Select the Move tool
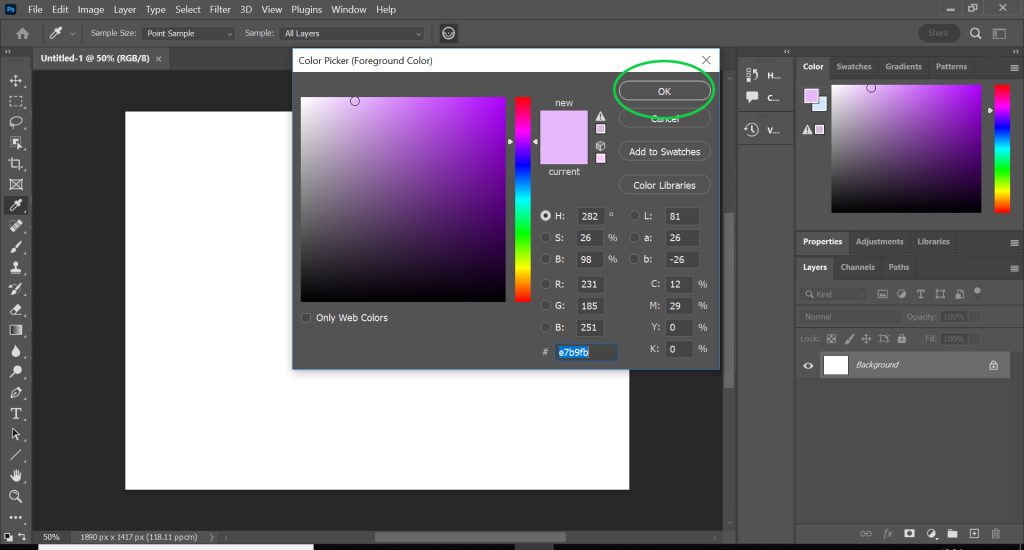1024x550 pixels. pos(16,80)
